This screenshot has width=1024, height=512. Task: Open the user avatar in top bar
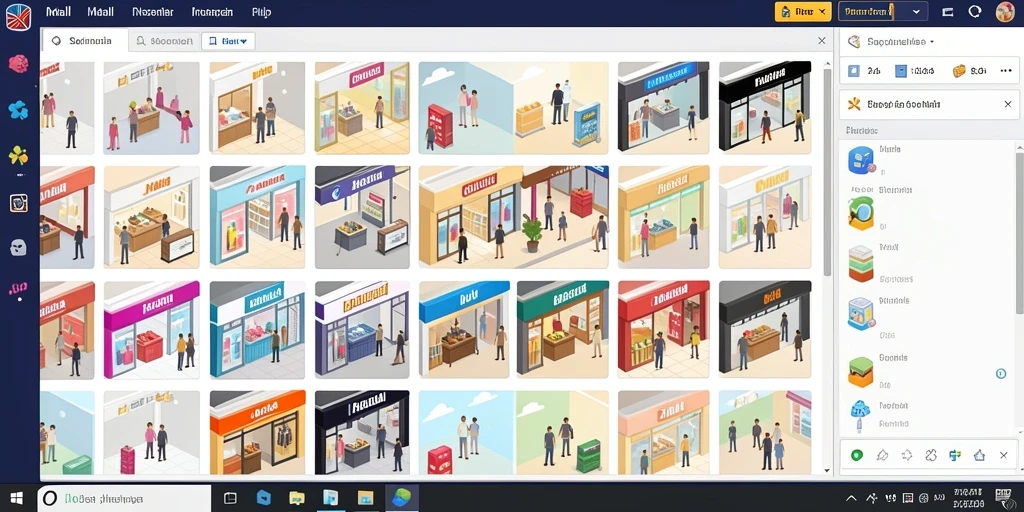tap(1004, 12)
